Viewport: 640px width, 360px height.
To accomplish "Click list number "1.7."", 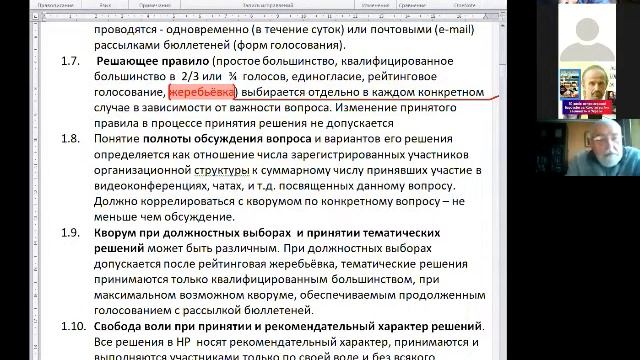I will click(70, 61).
